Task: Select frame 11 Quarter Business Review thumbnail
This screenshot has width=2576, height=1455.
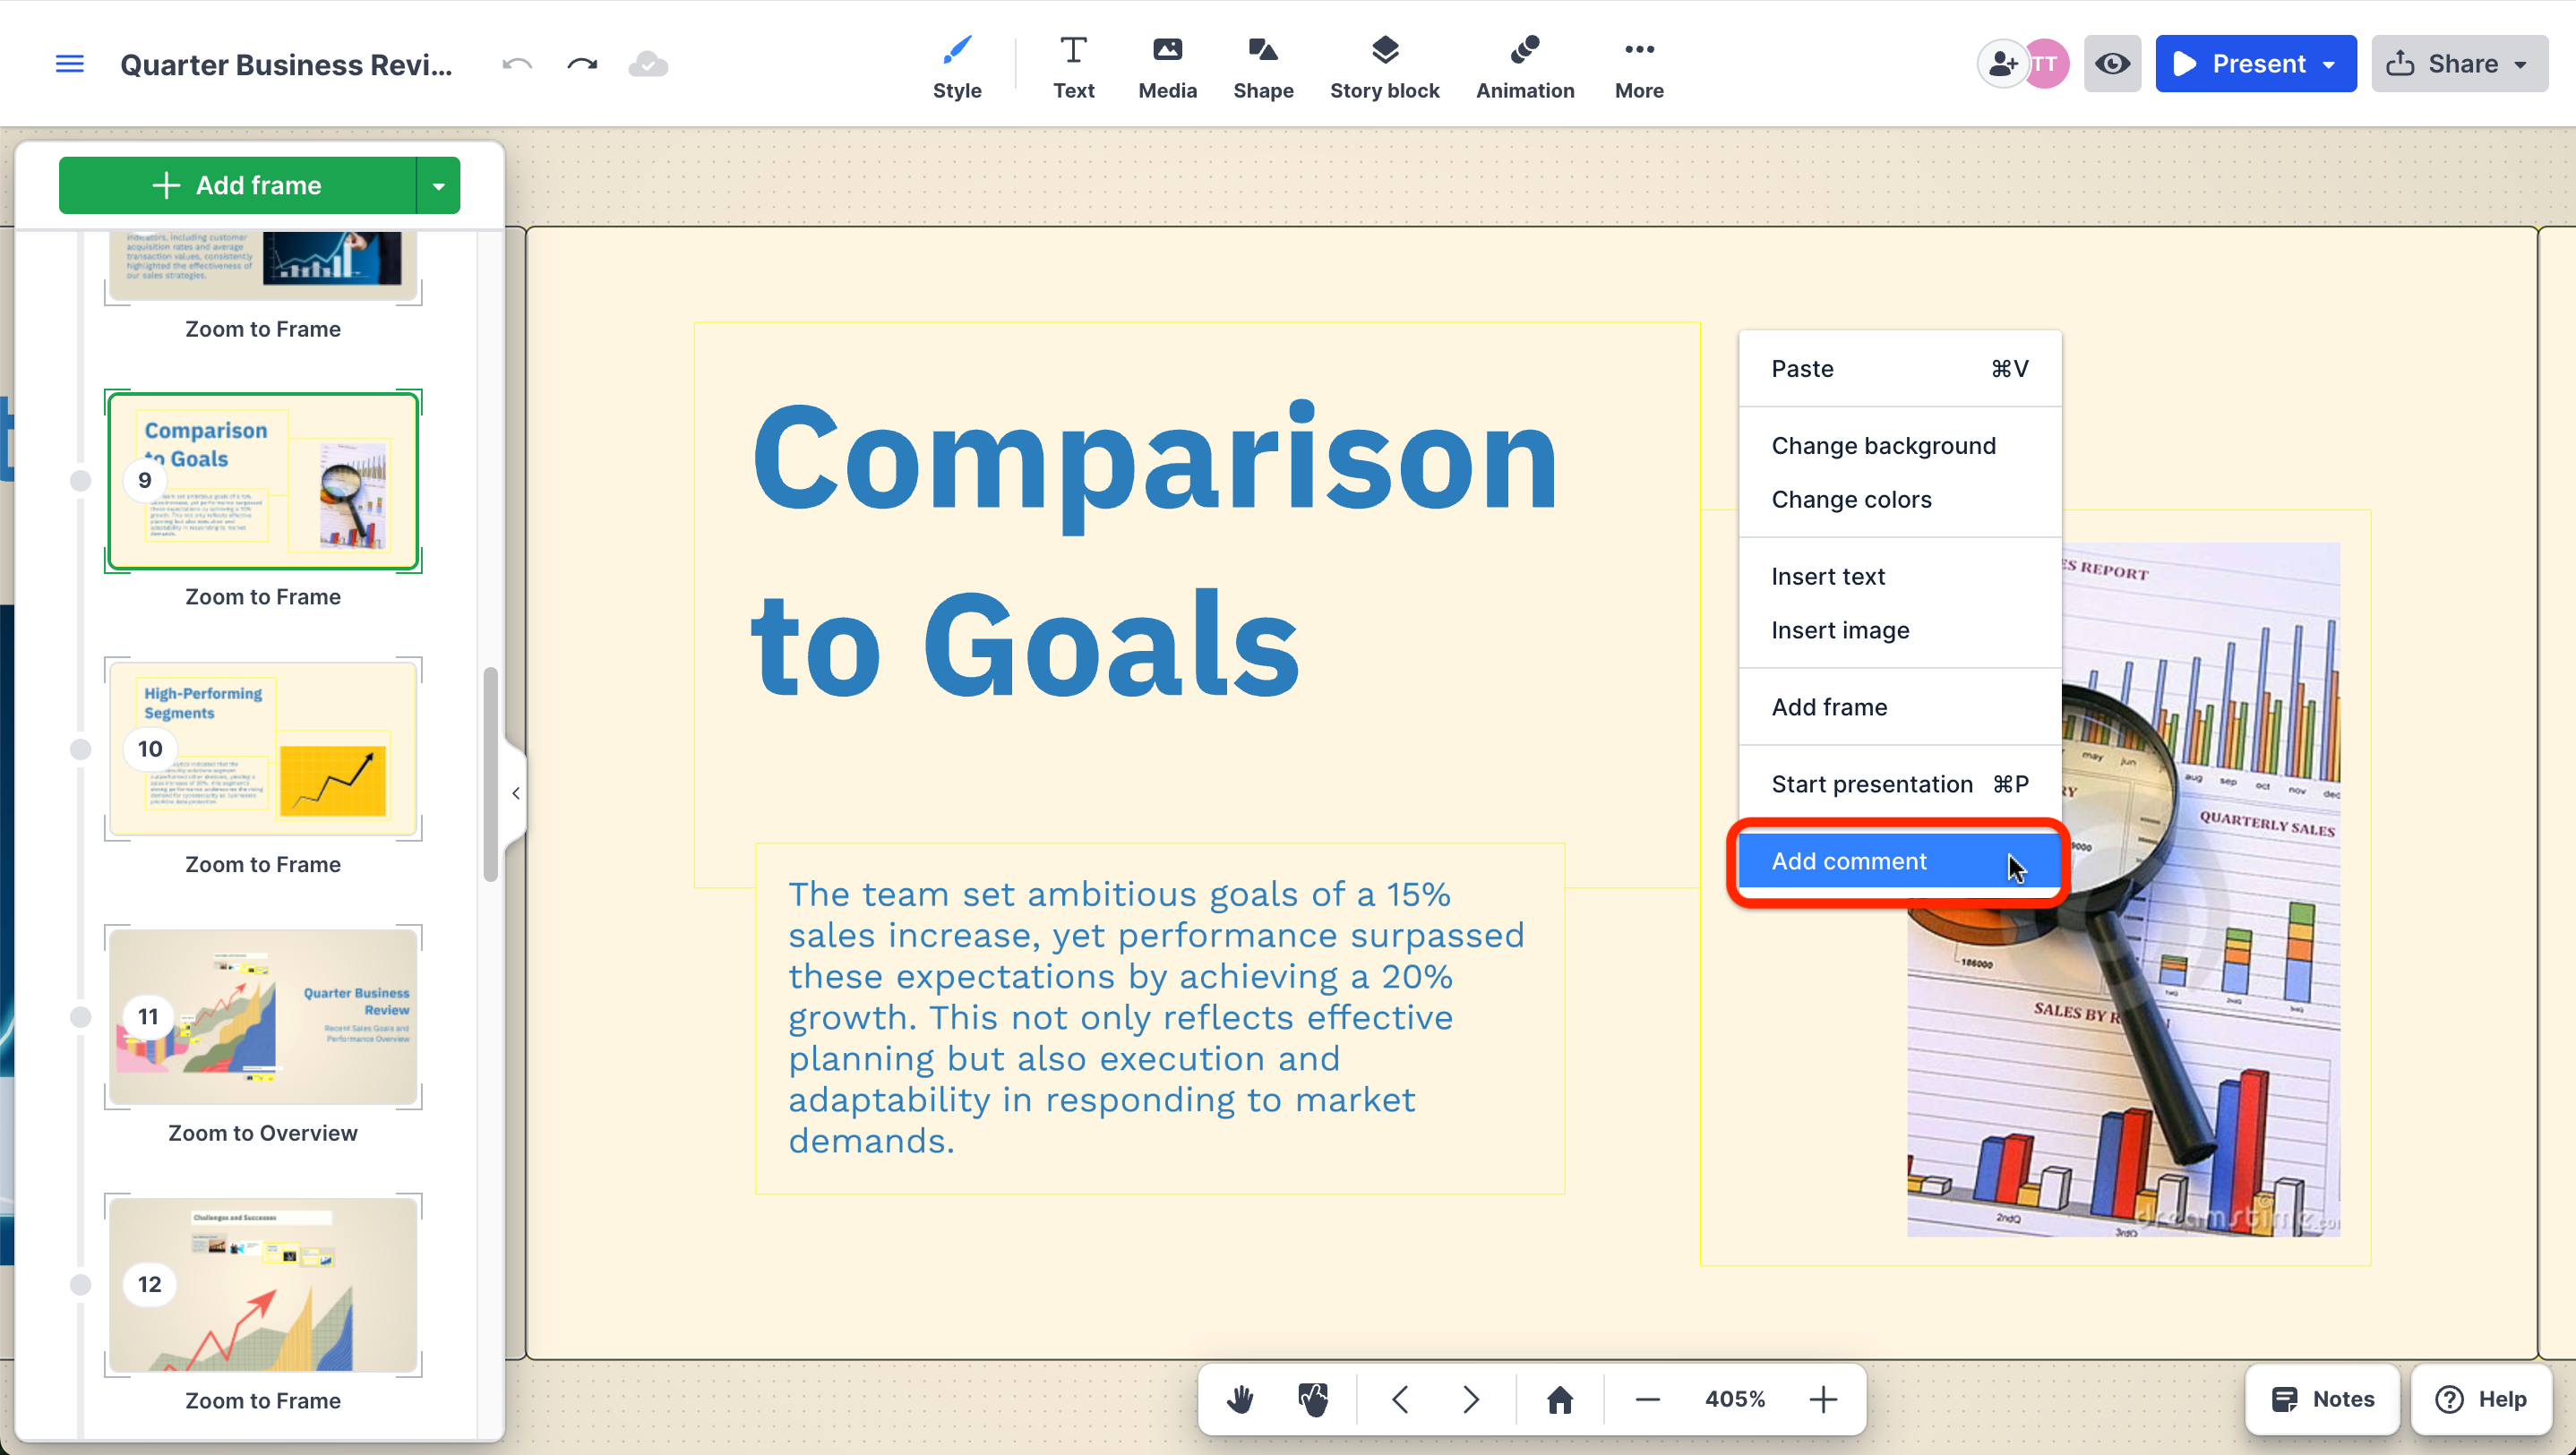Action: (x=263, y=1017)
